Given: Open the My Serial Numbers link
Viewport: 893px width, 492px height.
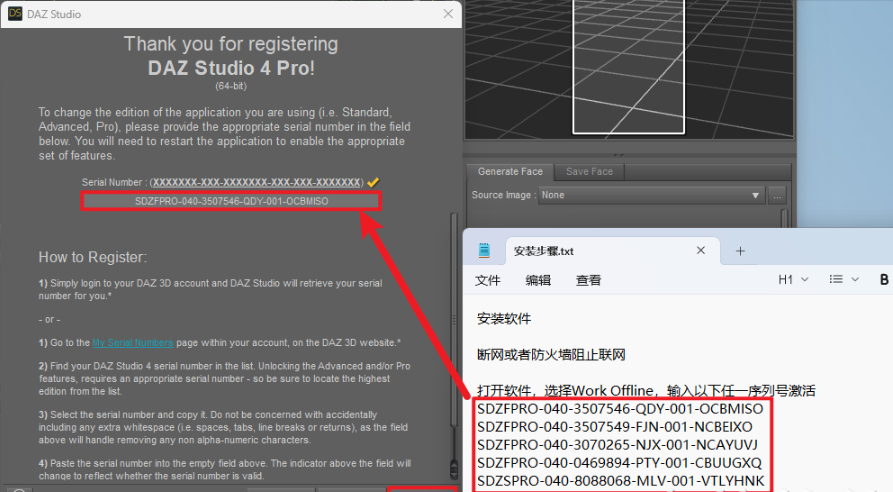Looking at the screenshot, I should coord(132,343).
